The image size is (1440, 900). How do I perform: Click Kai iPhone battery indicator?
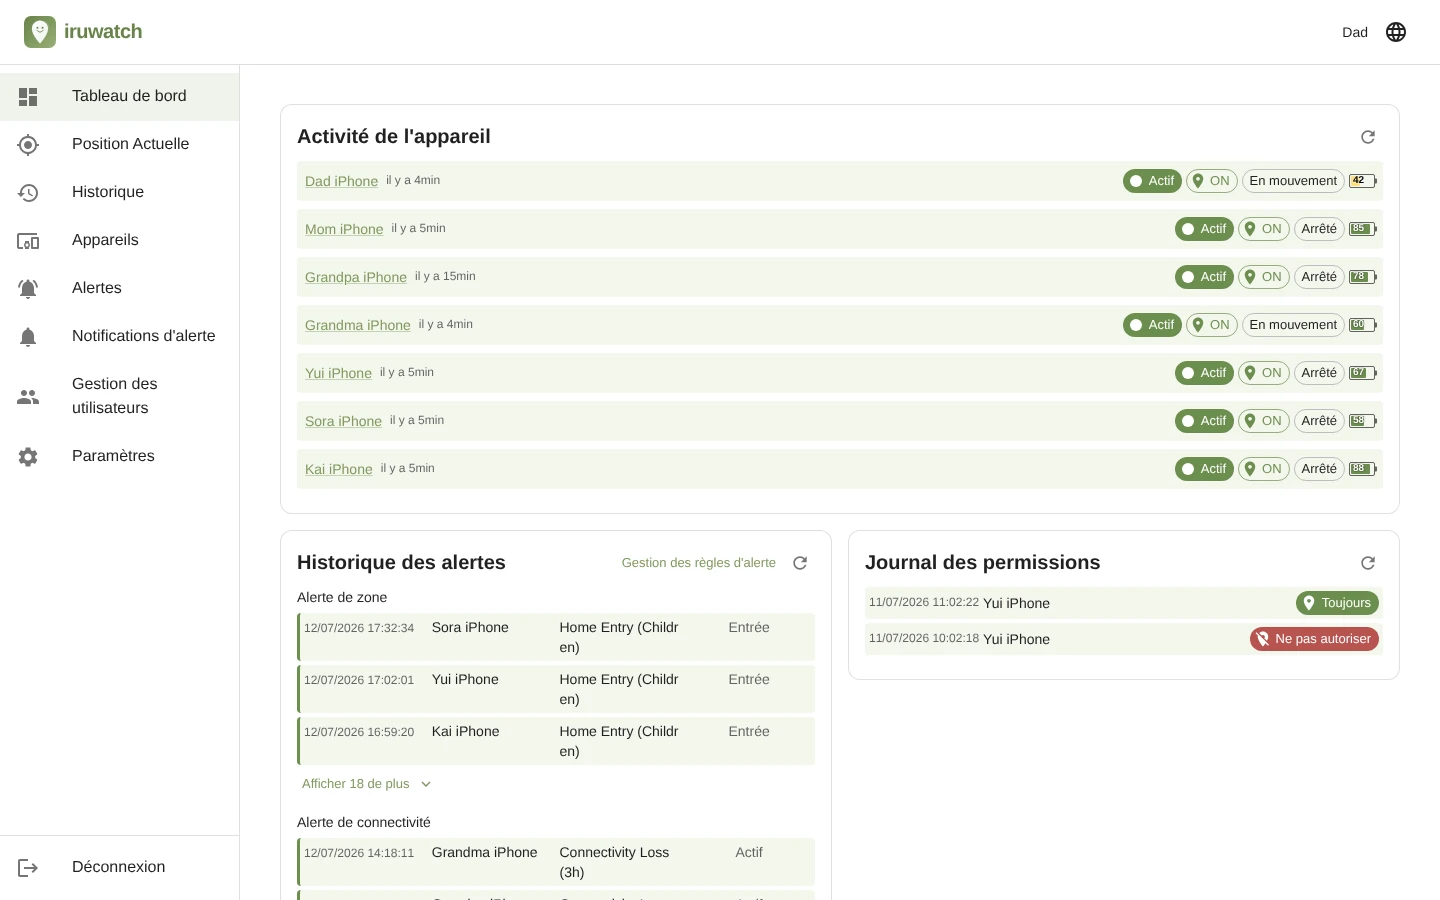(1363, 469)
